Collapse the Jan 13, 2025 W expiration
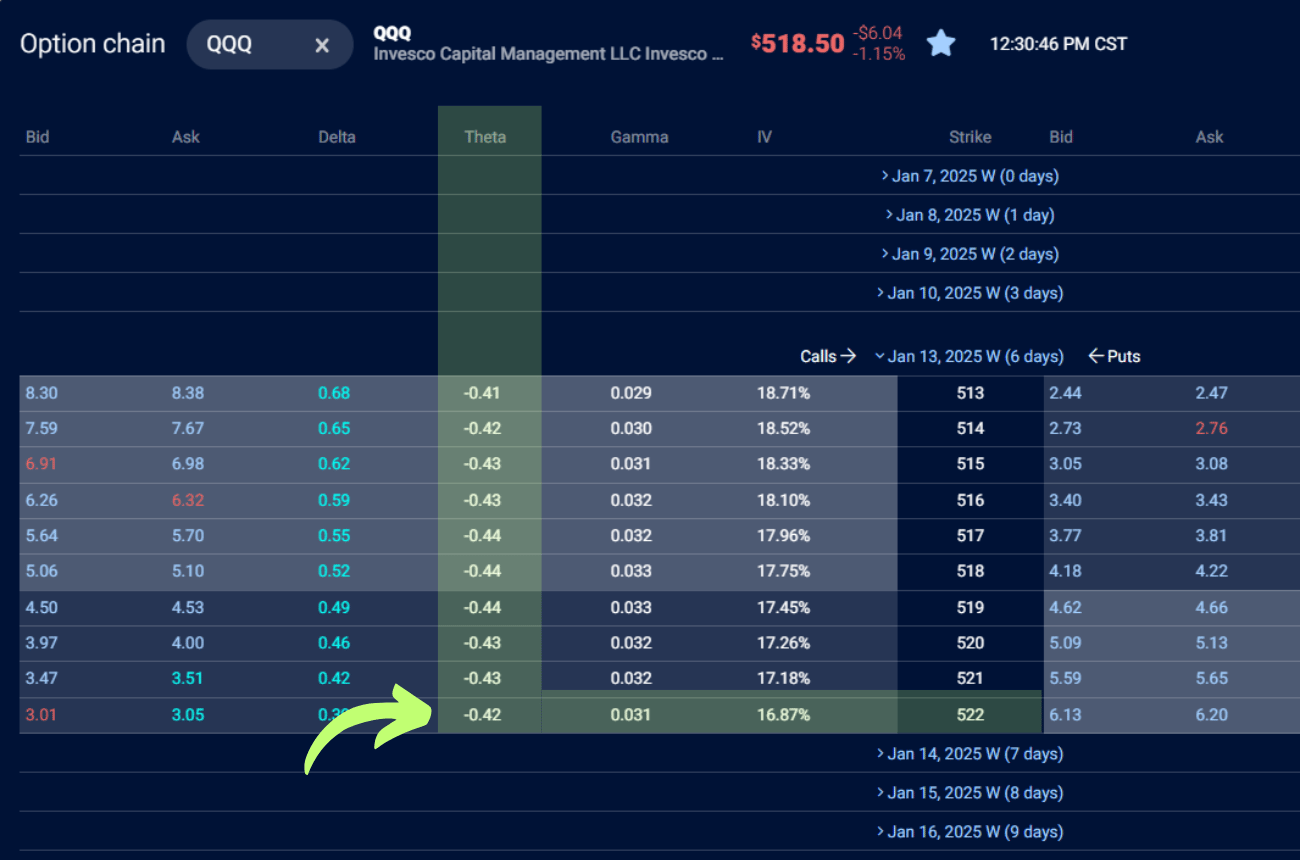This screenshot has width=1300, height=860. [x=969, y=356]
